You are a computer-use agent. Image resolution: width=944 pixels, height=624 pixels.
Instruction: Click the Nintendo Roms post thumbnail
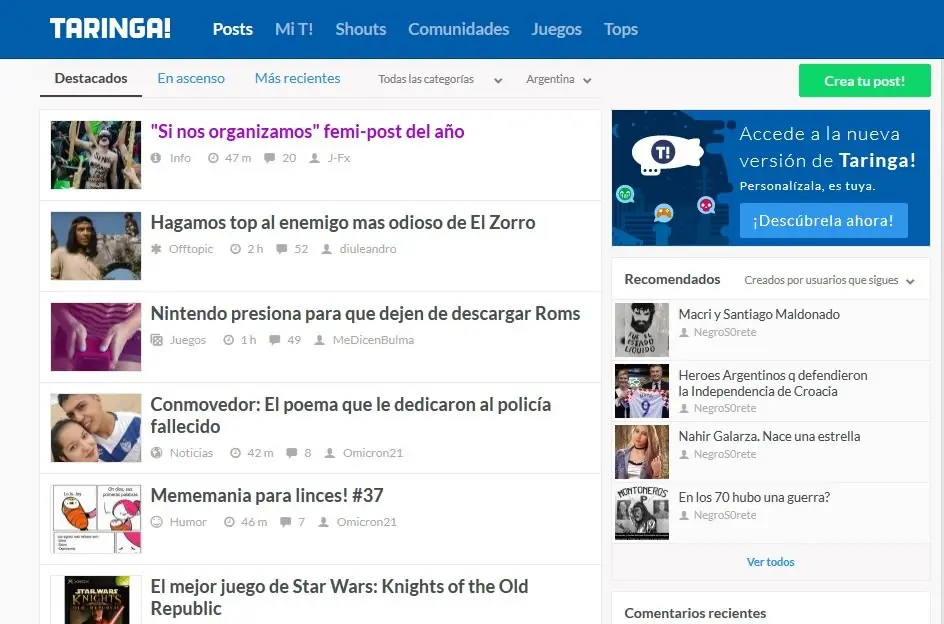pyautogui.click(x=96, y=337)
